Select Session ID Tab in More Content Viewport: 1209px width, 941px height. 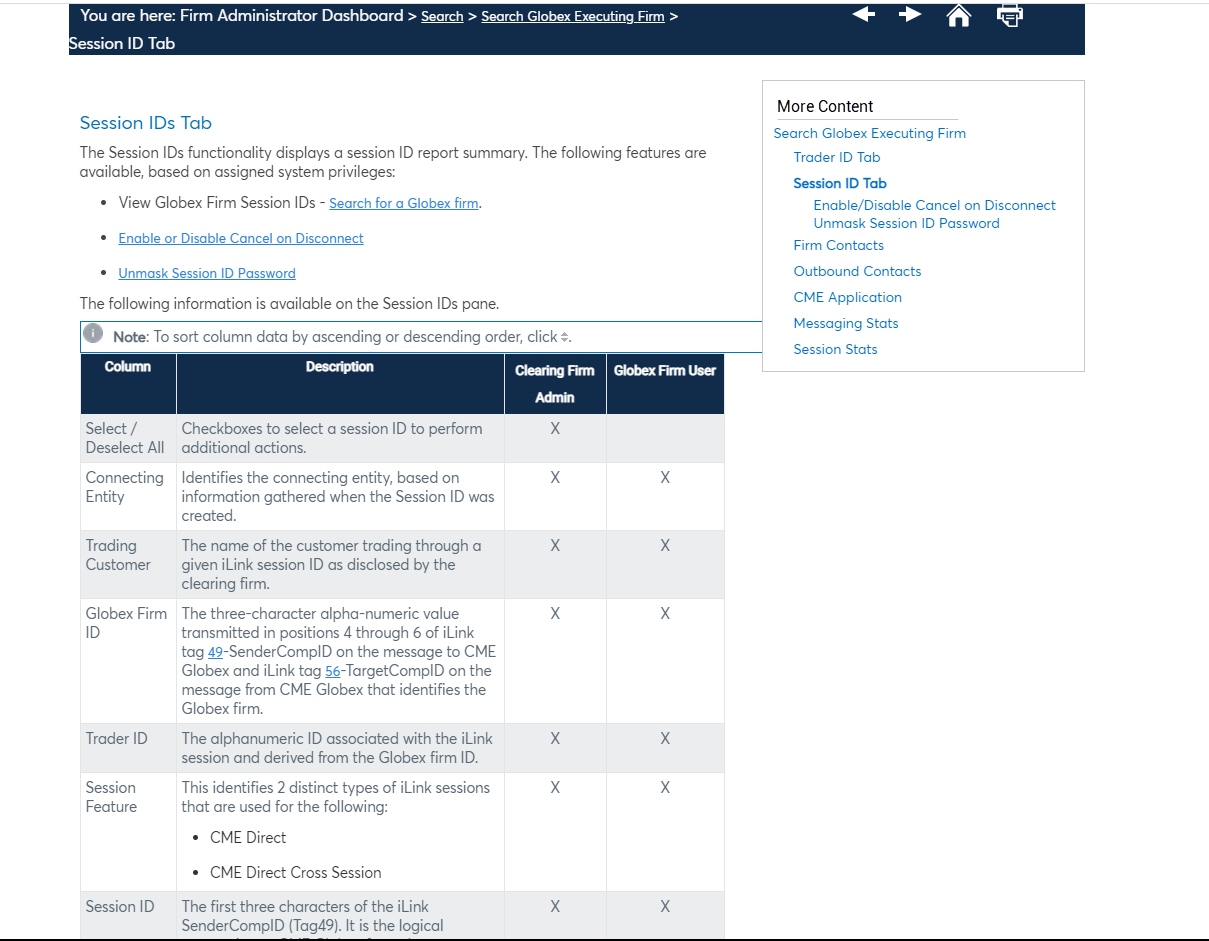[x=840, y=183]
